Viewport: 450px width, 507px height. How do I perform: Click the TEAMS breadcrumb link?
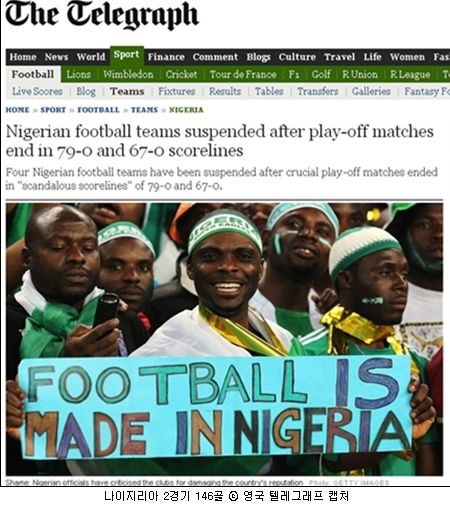point(144,110)
